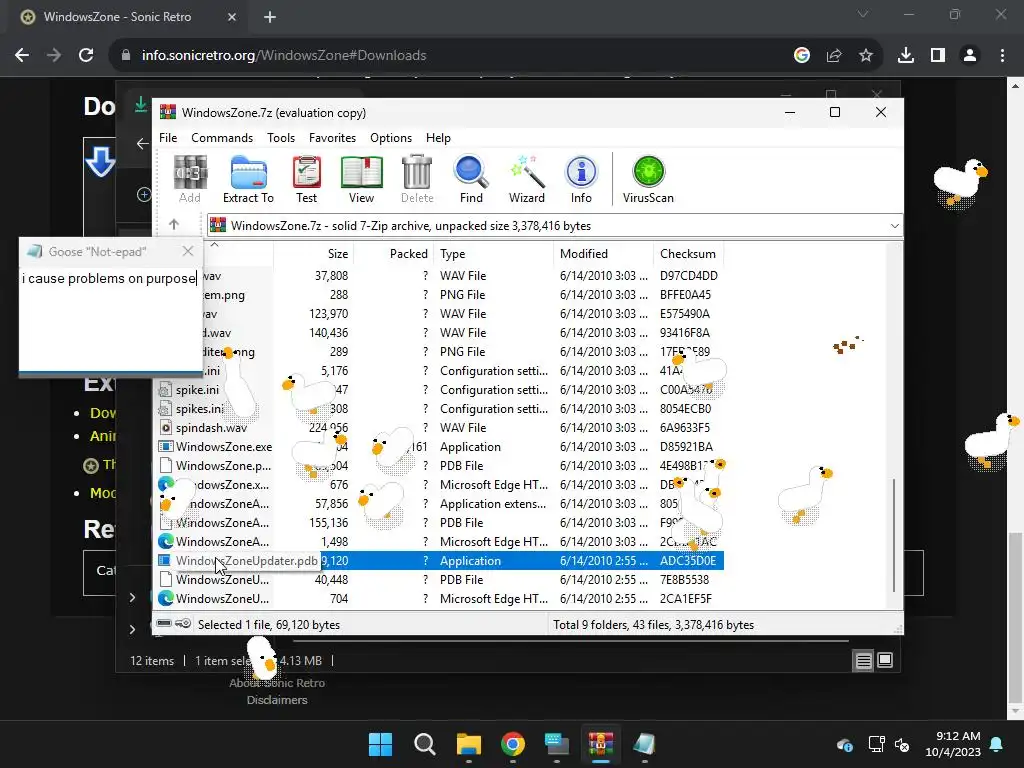The height and width of the screenshot is (768, 1024).
Task: Expand the upper Explorer navigation tree chevron
Action: tap(133, 598)
